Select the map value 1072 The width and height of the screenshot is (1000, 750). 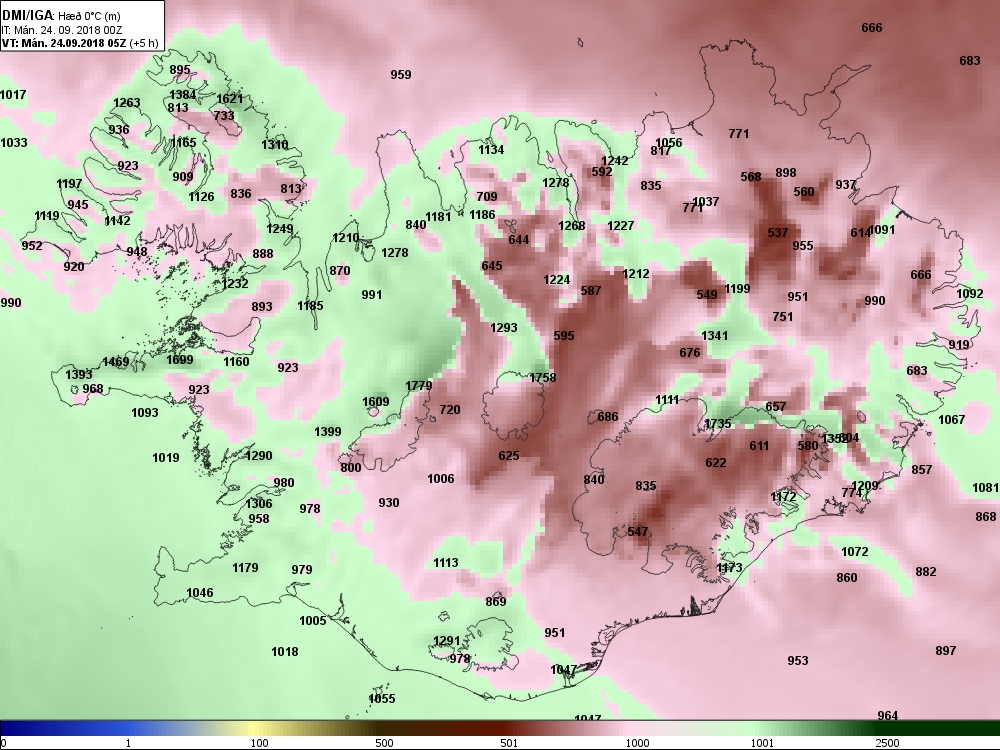(x=855, y=552)
